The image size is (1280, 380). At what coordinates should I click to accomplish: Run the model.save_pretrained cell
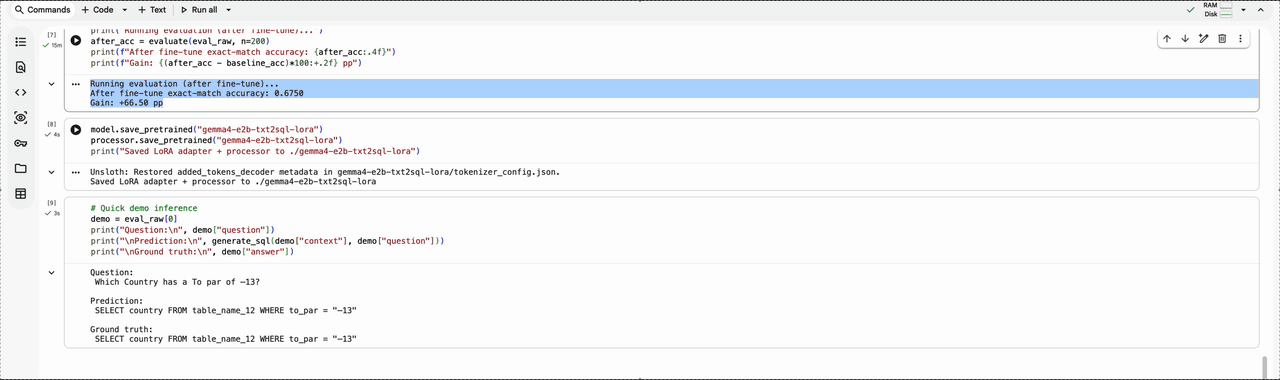pyautogui.click(x=76, y=130)
